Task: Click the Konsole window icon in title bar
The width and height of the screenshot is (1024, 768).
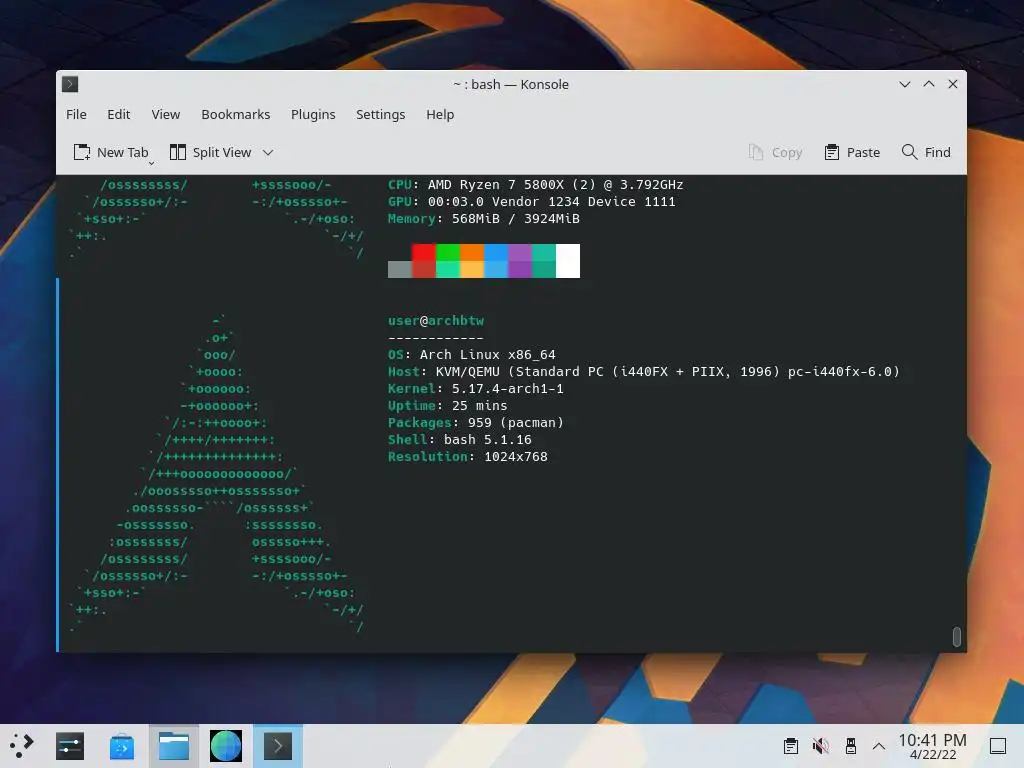Action: (x=70, y=84)
